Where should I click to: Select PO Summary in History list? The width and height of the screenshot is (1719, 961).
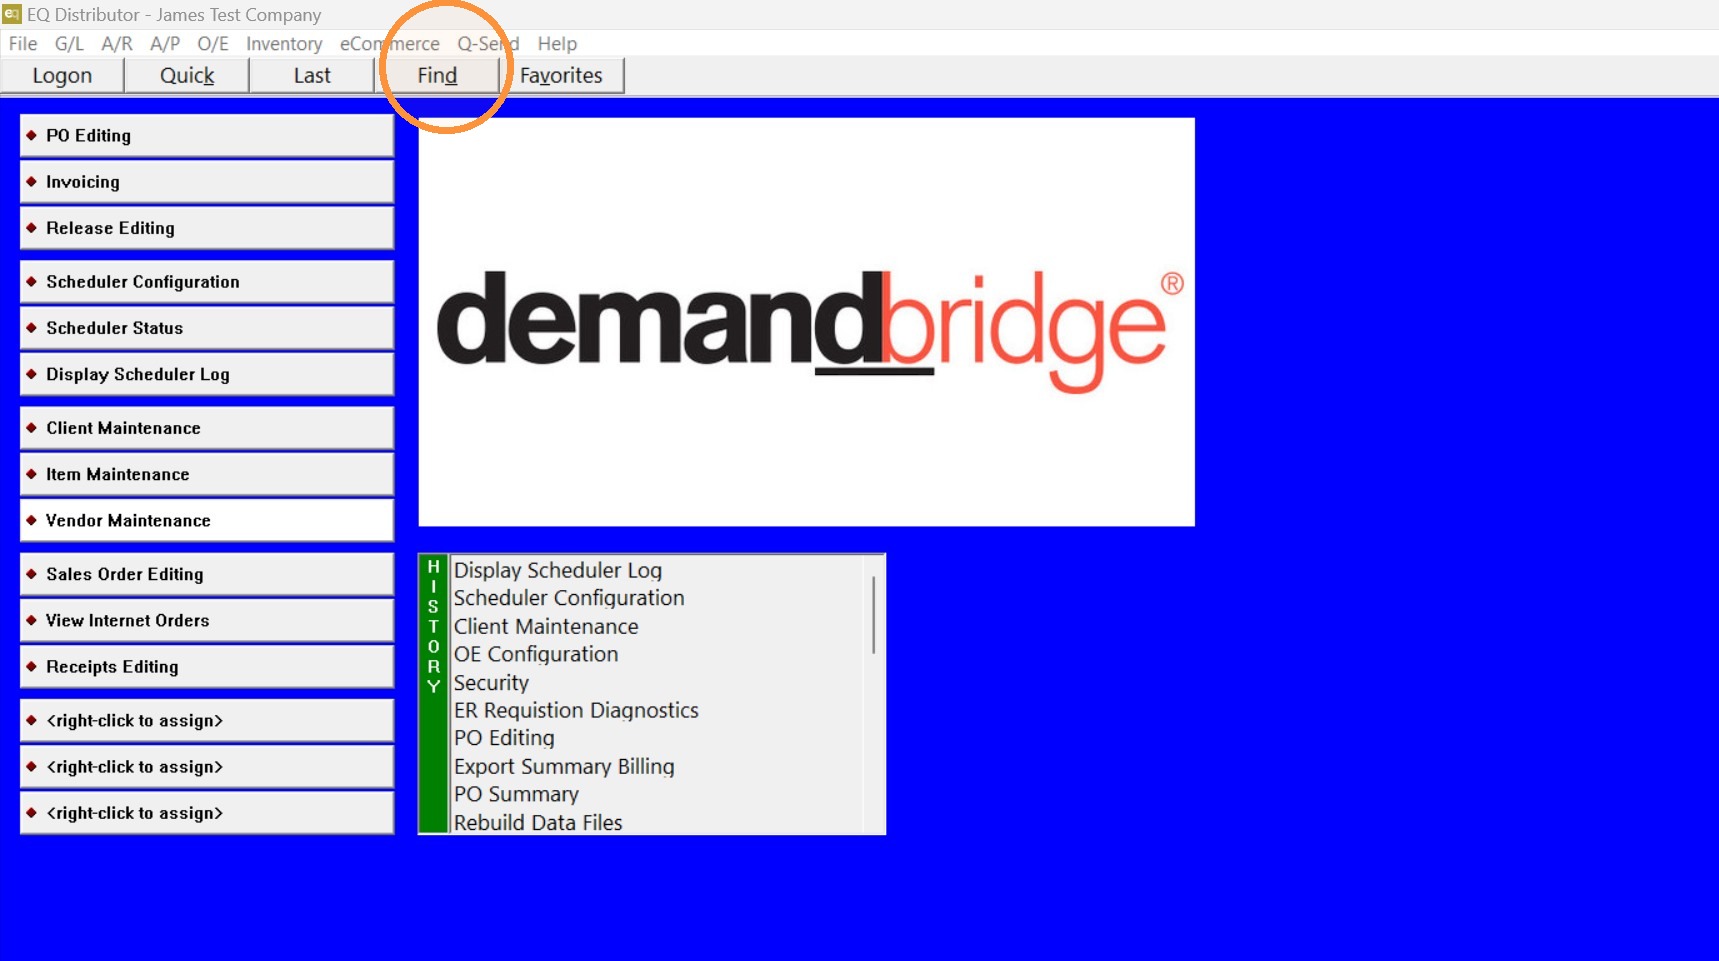(x=516, y=794)
